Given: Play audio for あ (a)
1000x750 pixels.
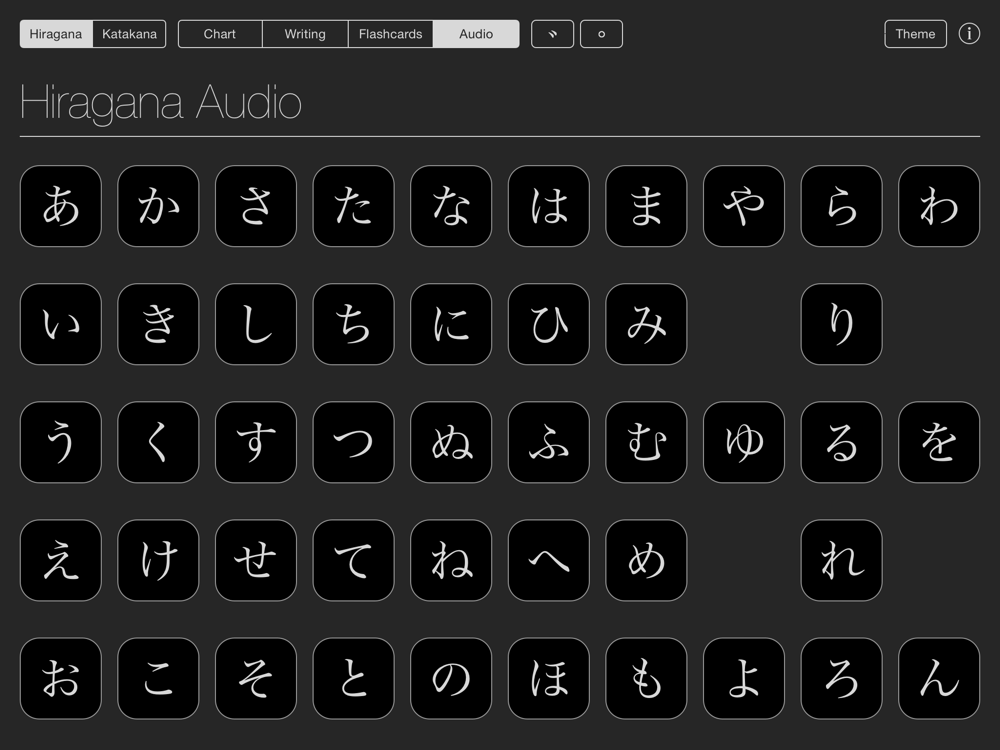Looking at the screenshot, I should coord(61,206).
